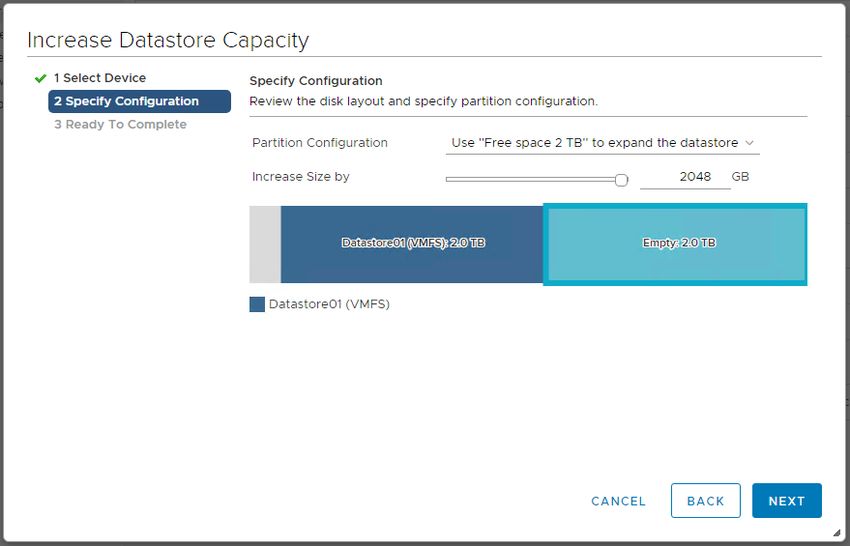
Task: Proceed with the NEXT button
Action: 787,500
